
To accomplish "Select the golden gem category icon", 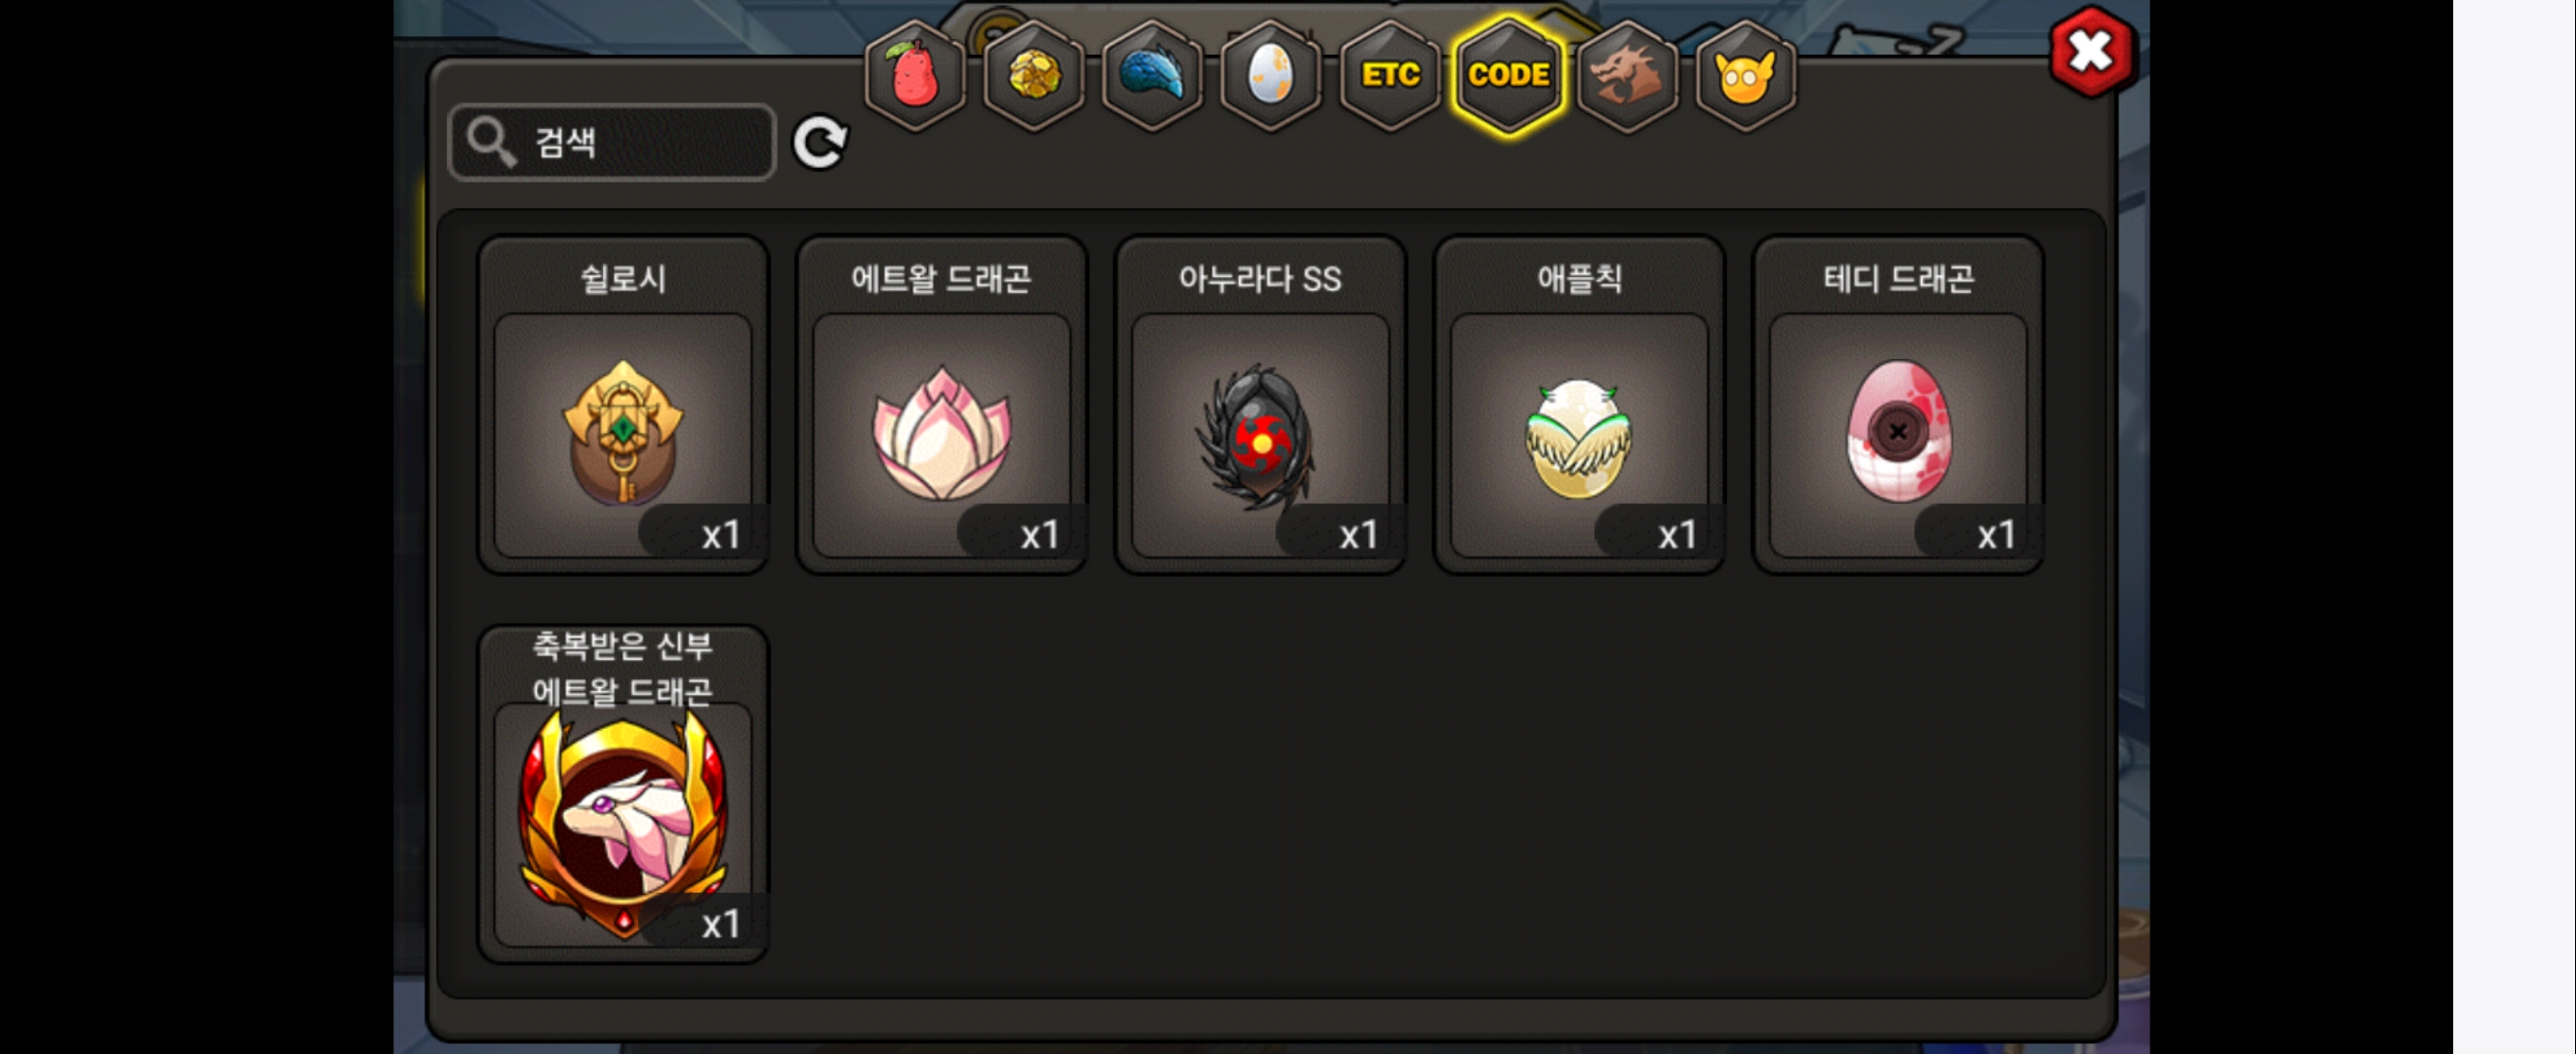I will click(1033, 75).
